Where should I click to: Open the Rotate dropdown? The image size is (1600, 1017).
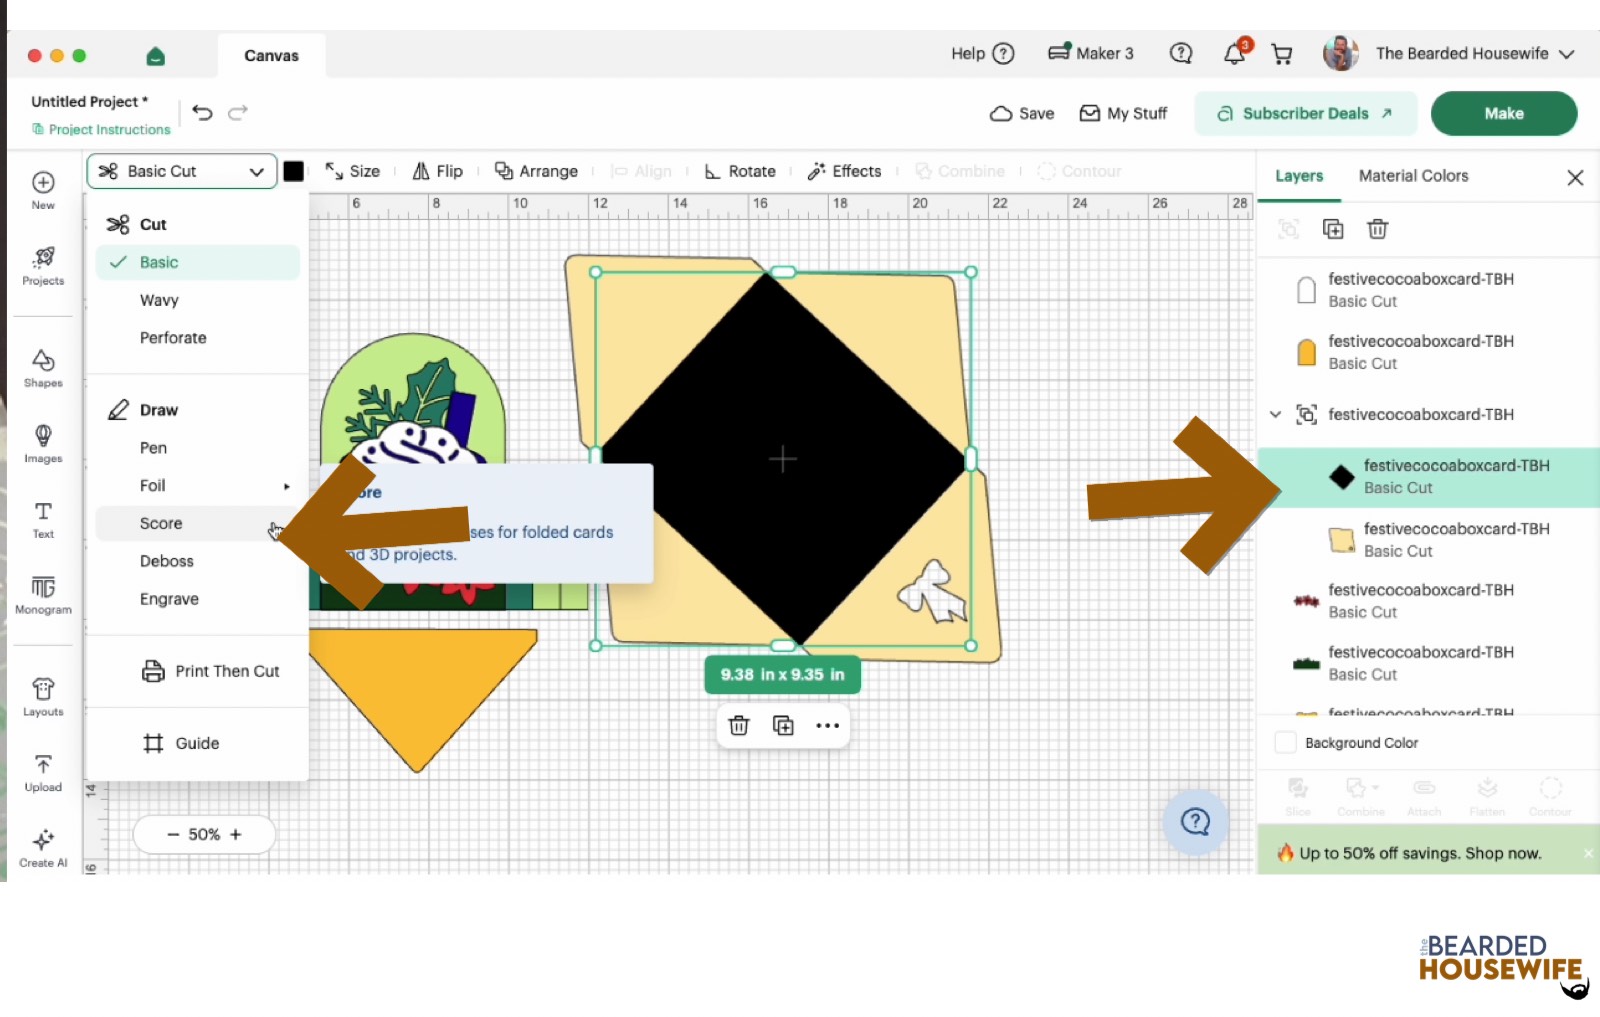[740, 171]
